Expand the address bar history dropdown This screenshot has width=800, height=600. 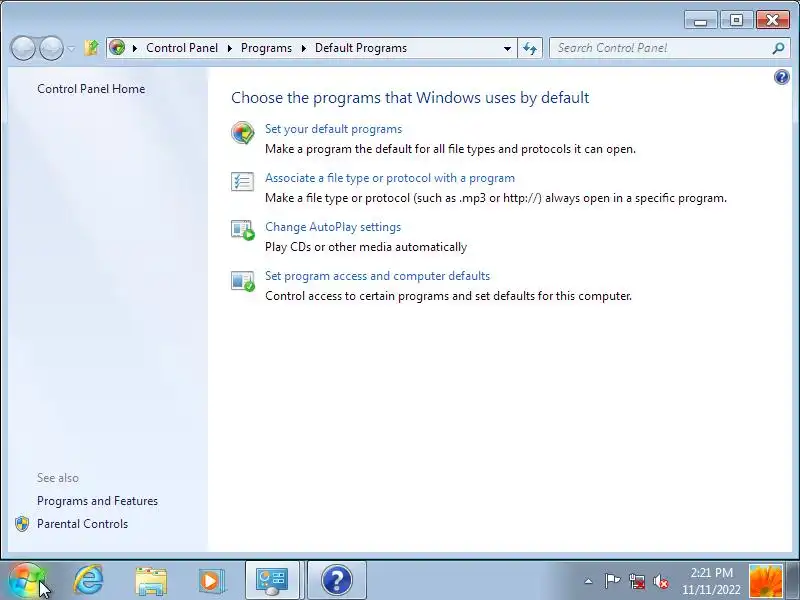(x=507, y=48)
